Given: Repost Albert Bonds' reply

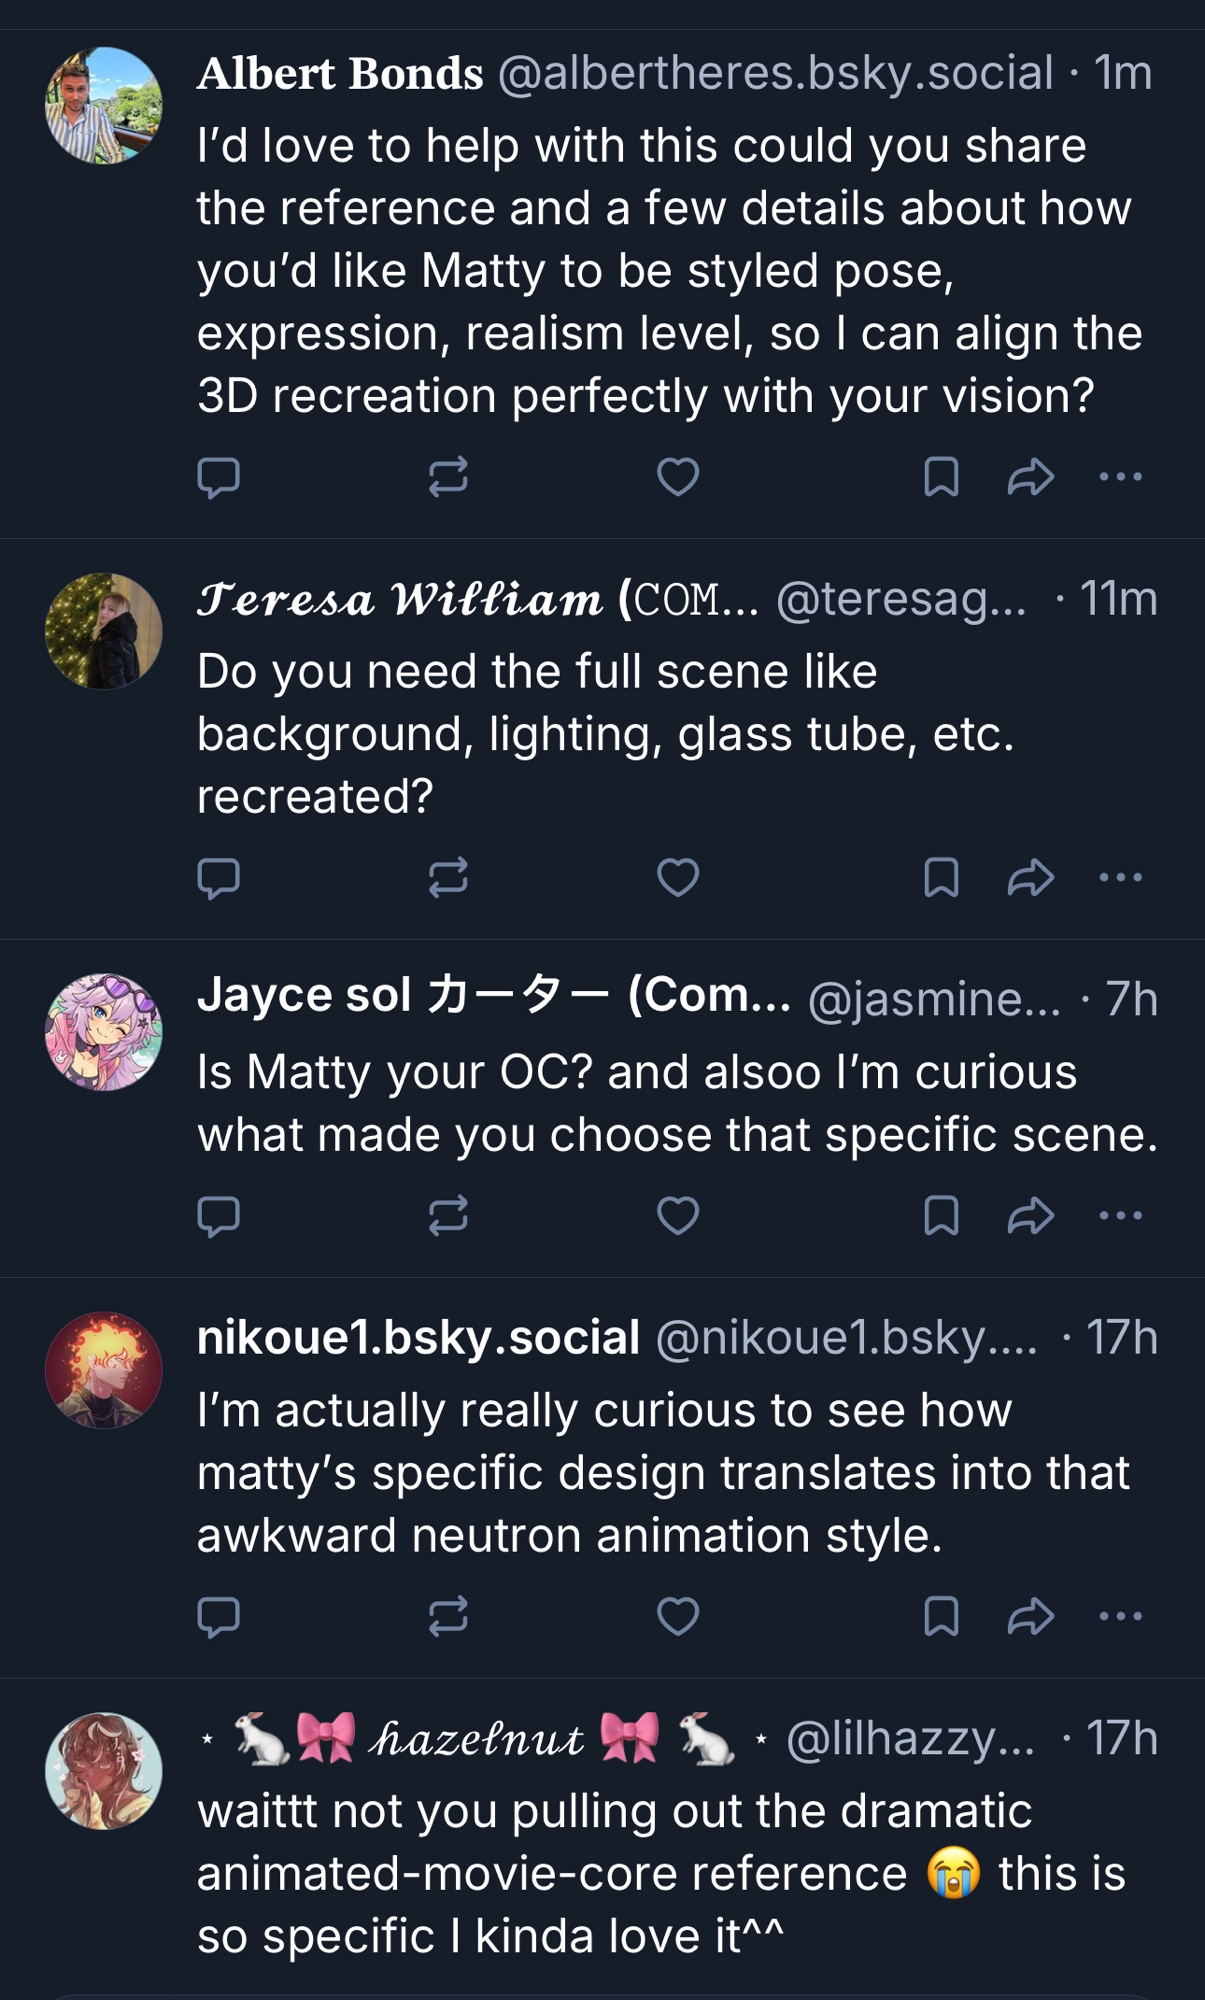Looking at the screenshot, I should [448, 477].
